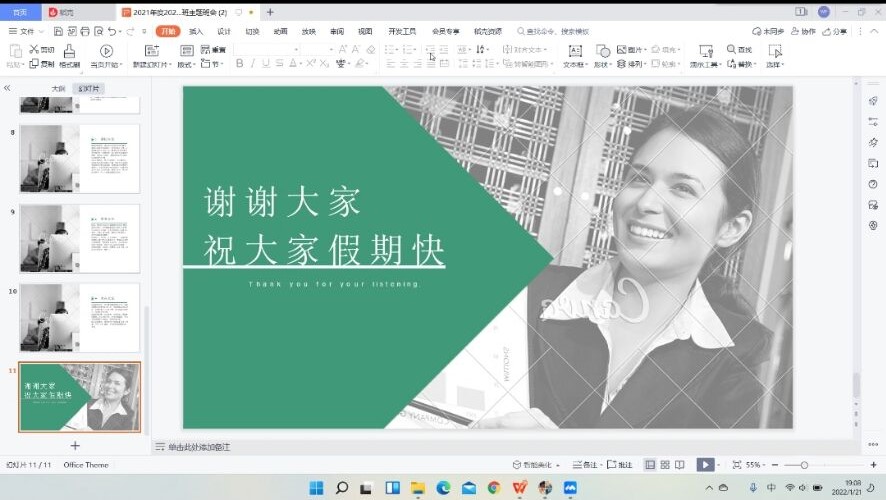Click the Share (分享) icon

(x=835, y=31)
